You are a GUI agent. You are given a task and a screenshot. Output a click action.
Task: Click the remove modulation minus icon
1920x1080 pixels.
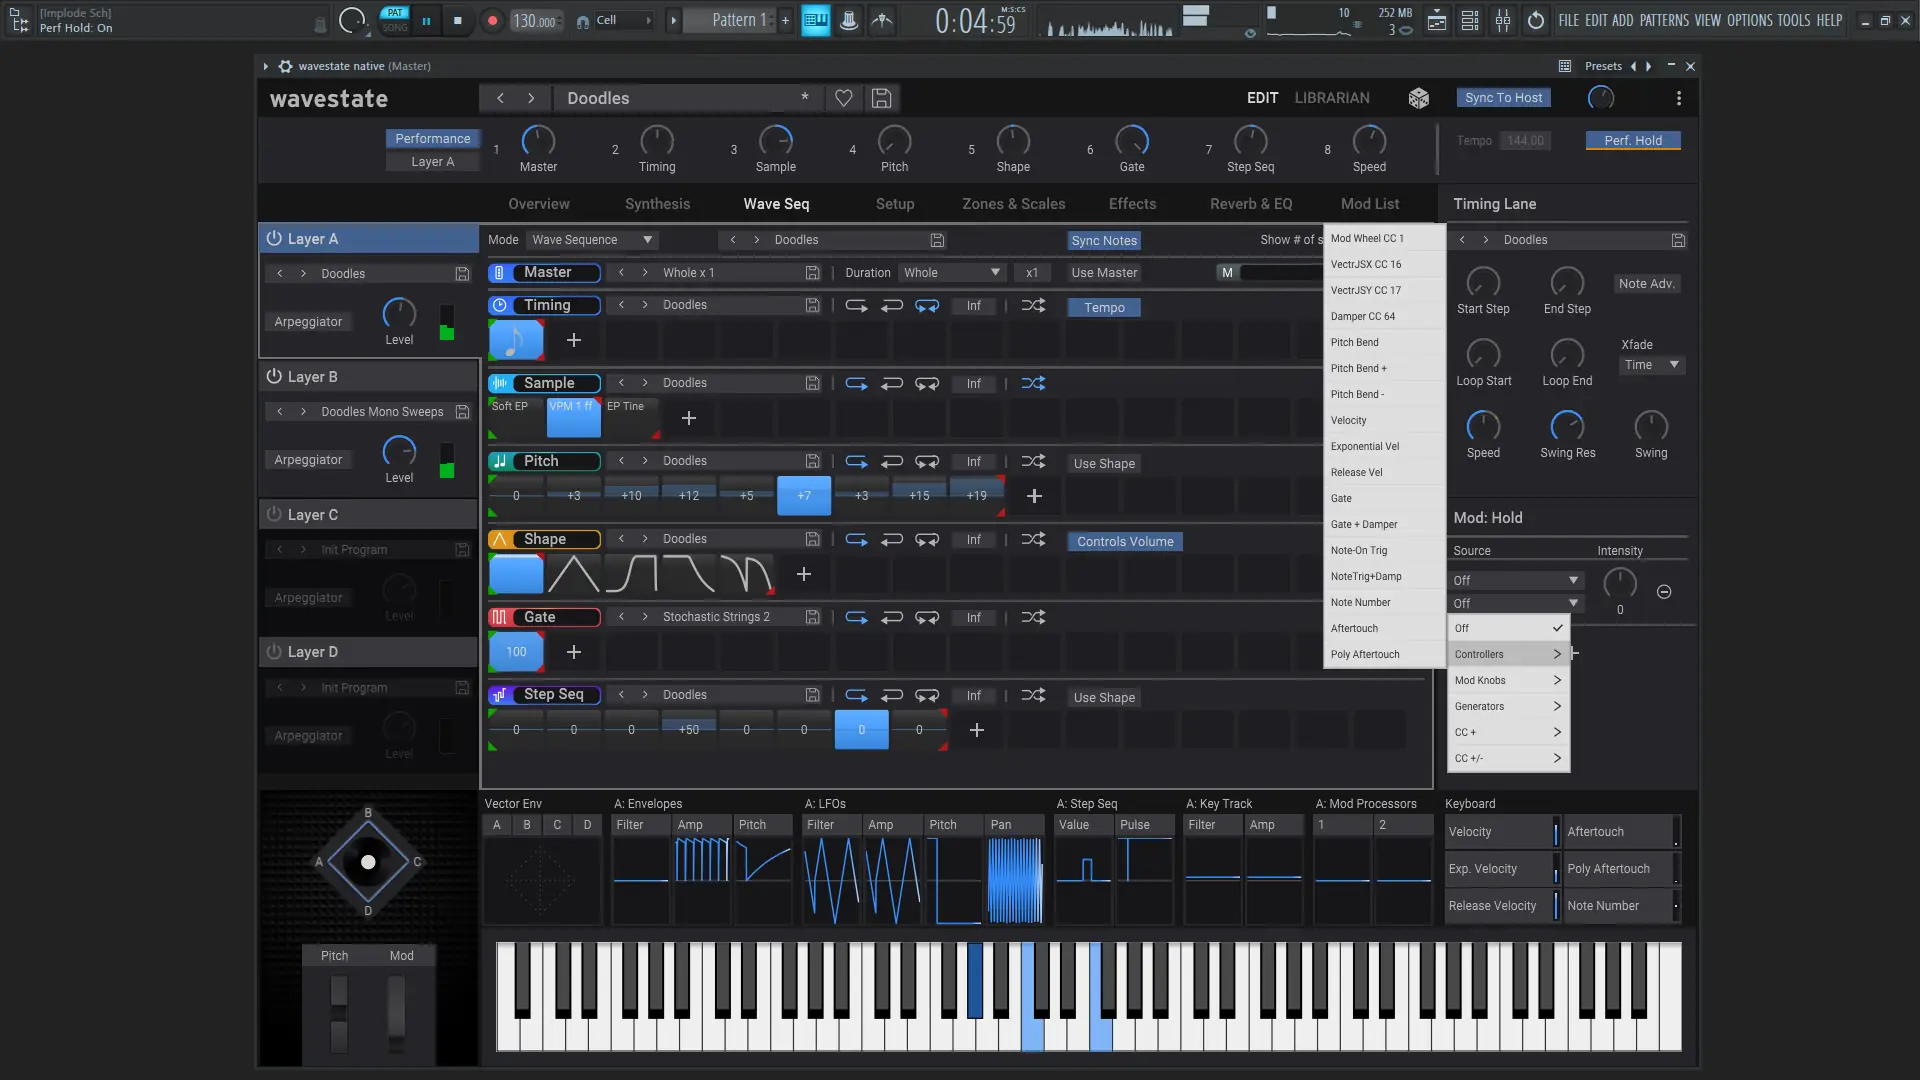point(1664,592)
